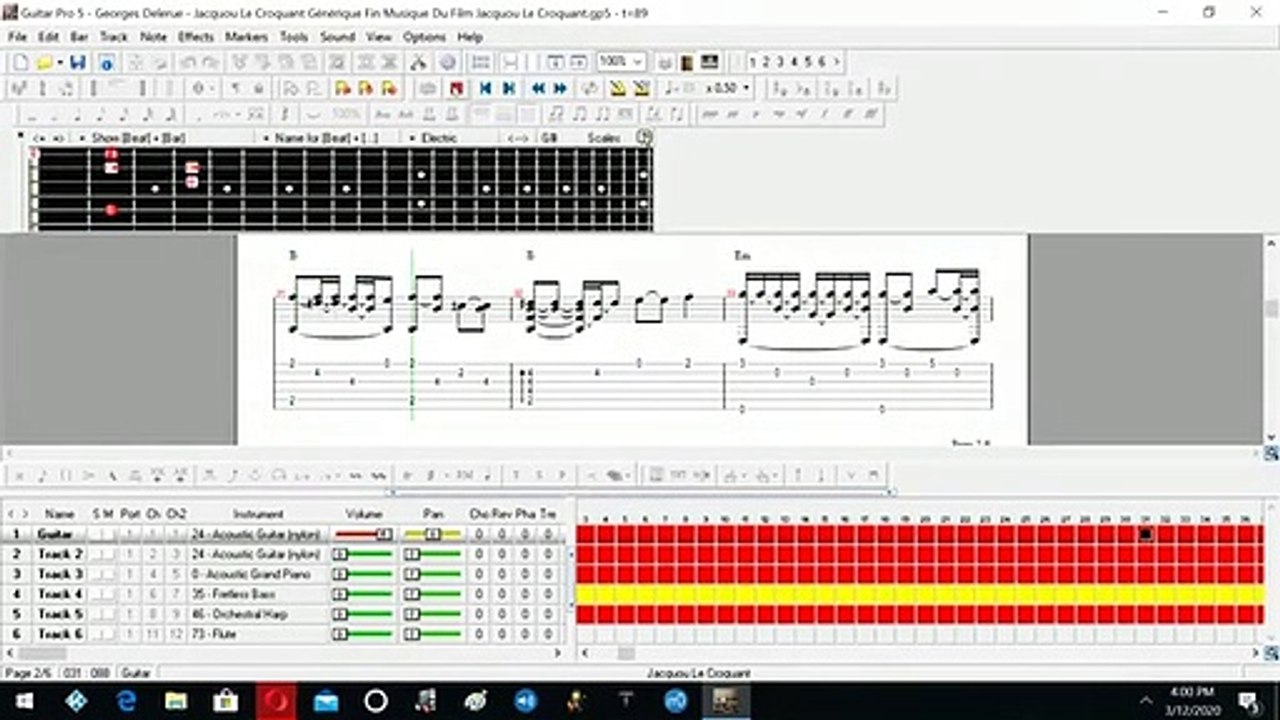Switch to track 3 using the toolbar number
The width and height of the screenshot is (1280, 720).
[x=781, y=62]
